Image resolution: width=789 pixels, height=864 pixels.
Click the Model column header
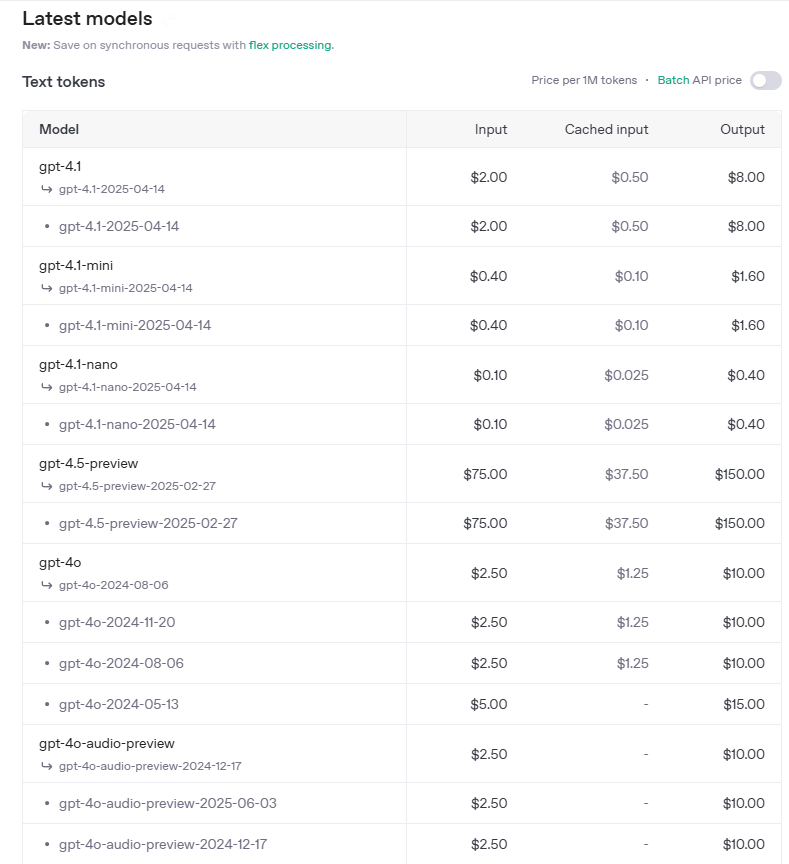coord(59,129)
